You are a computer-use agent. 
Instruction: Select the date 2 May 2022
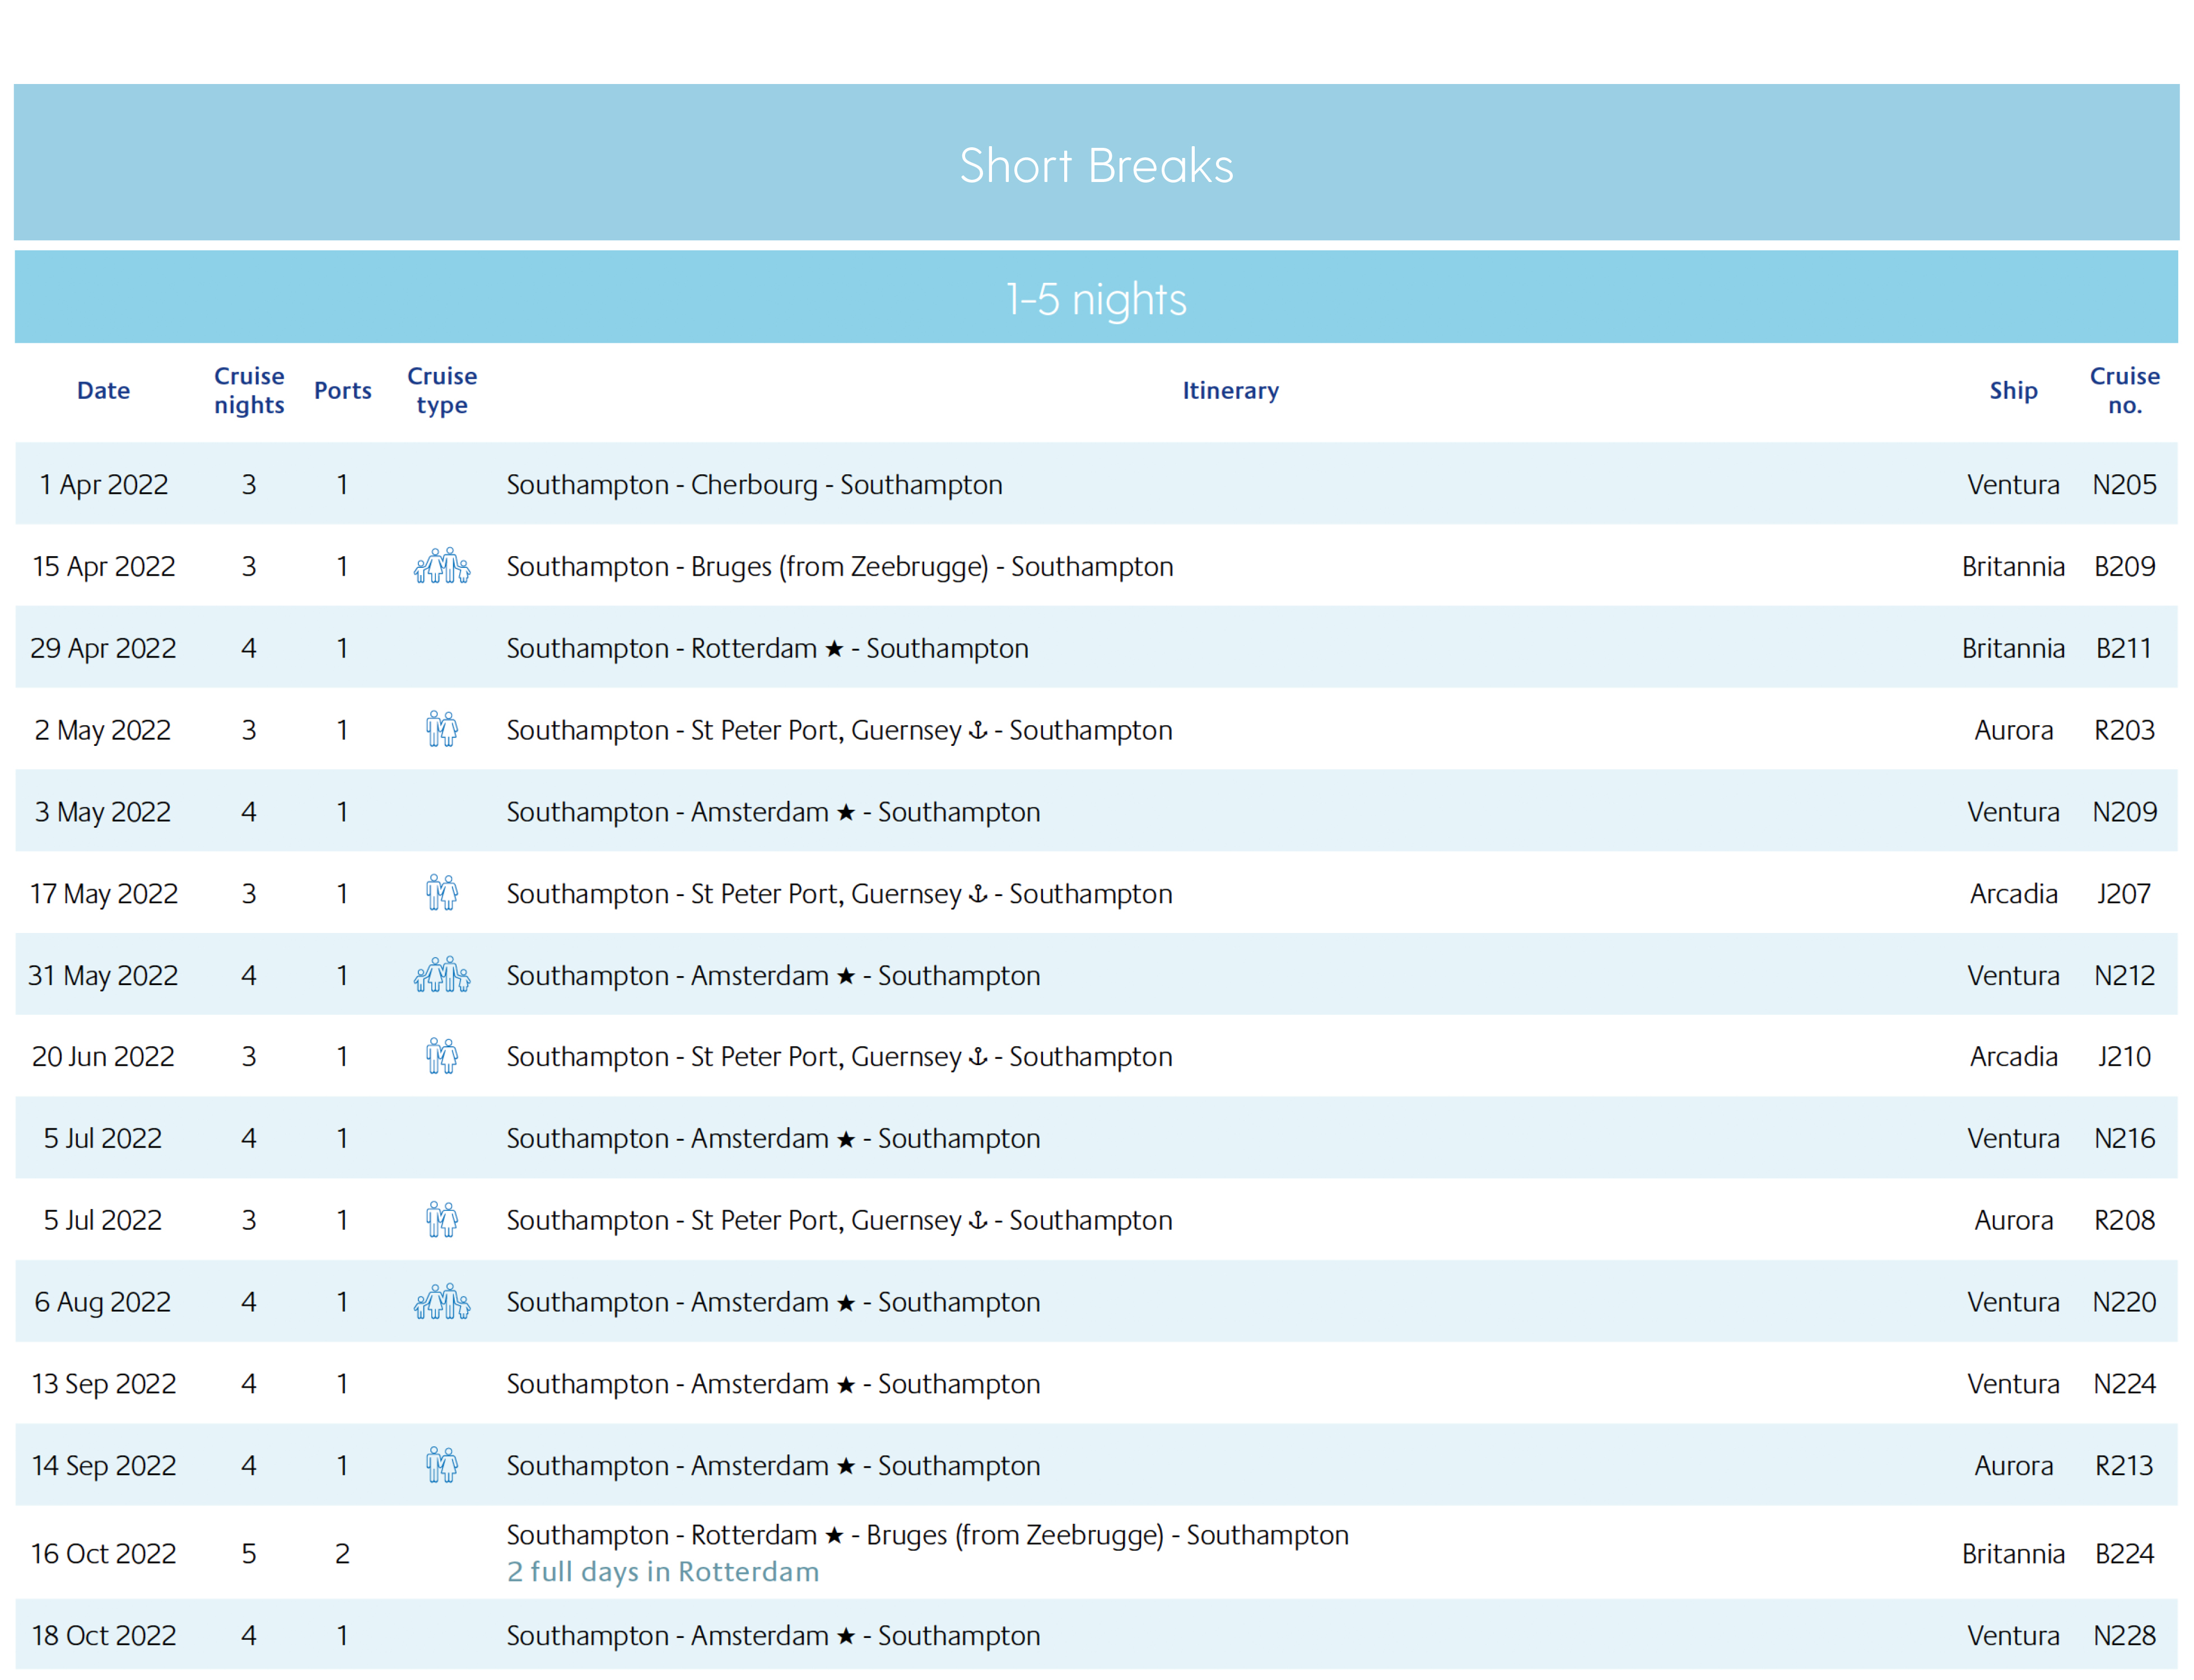click(x=103, y=730)
